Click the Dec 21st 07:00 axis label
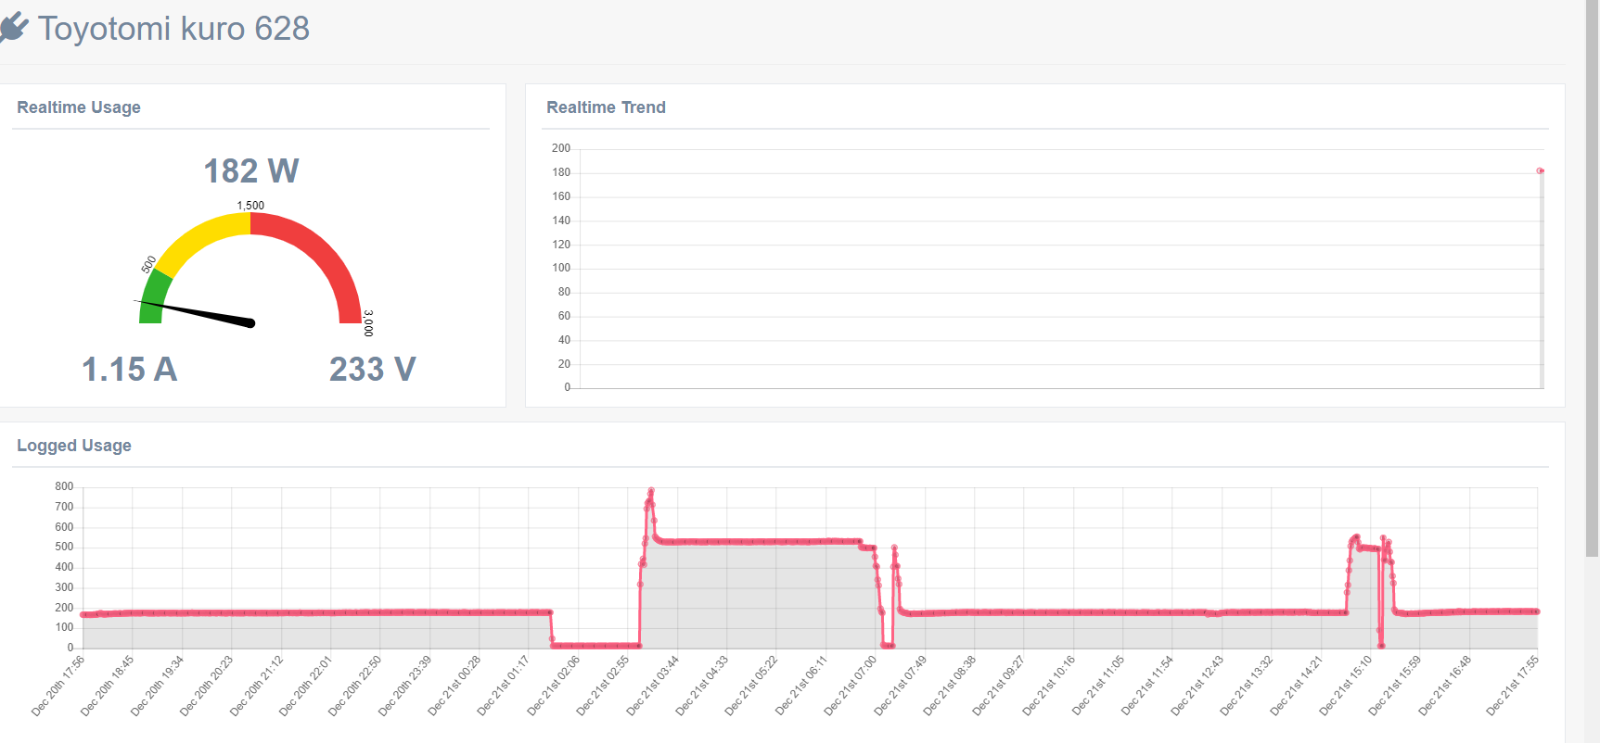The height and width of the screenshot is (743, 1600). pyautogui.click(x=850, y=686)
